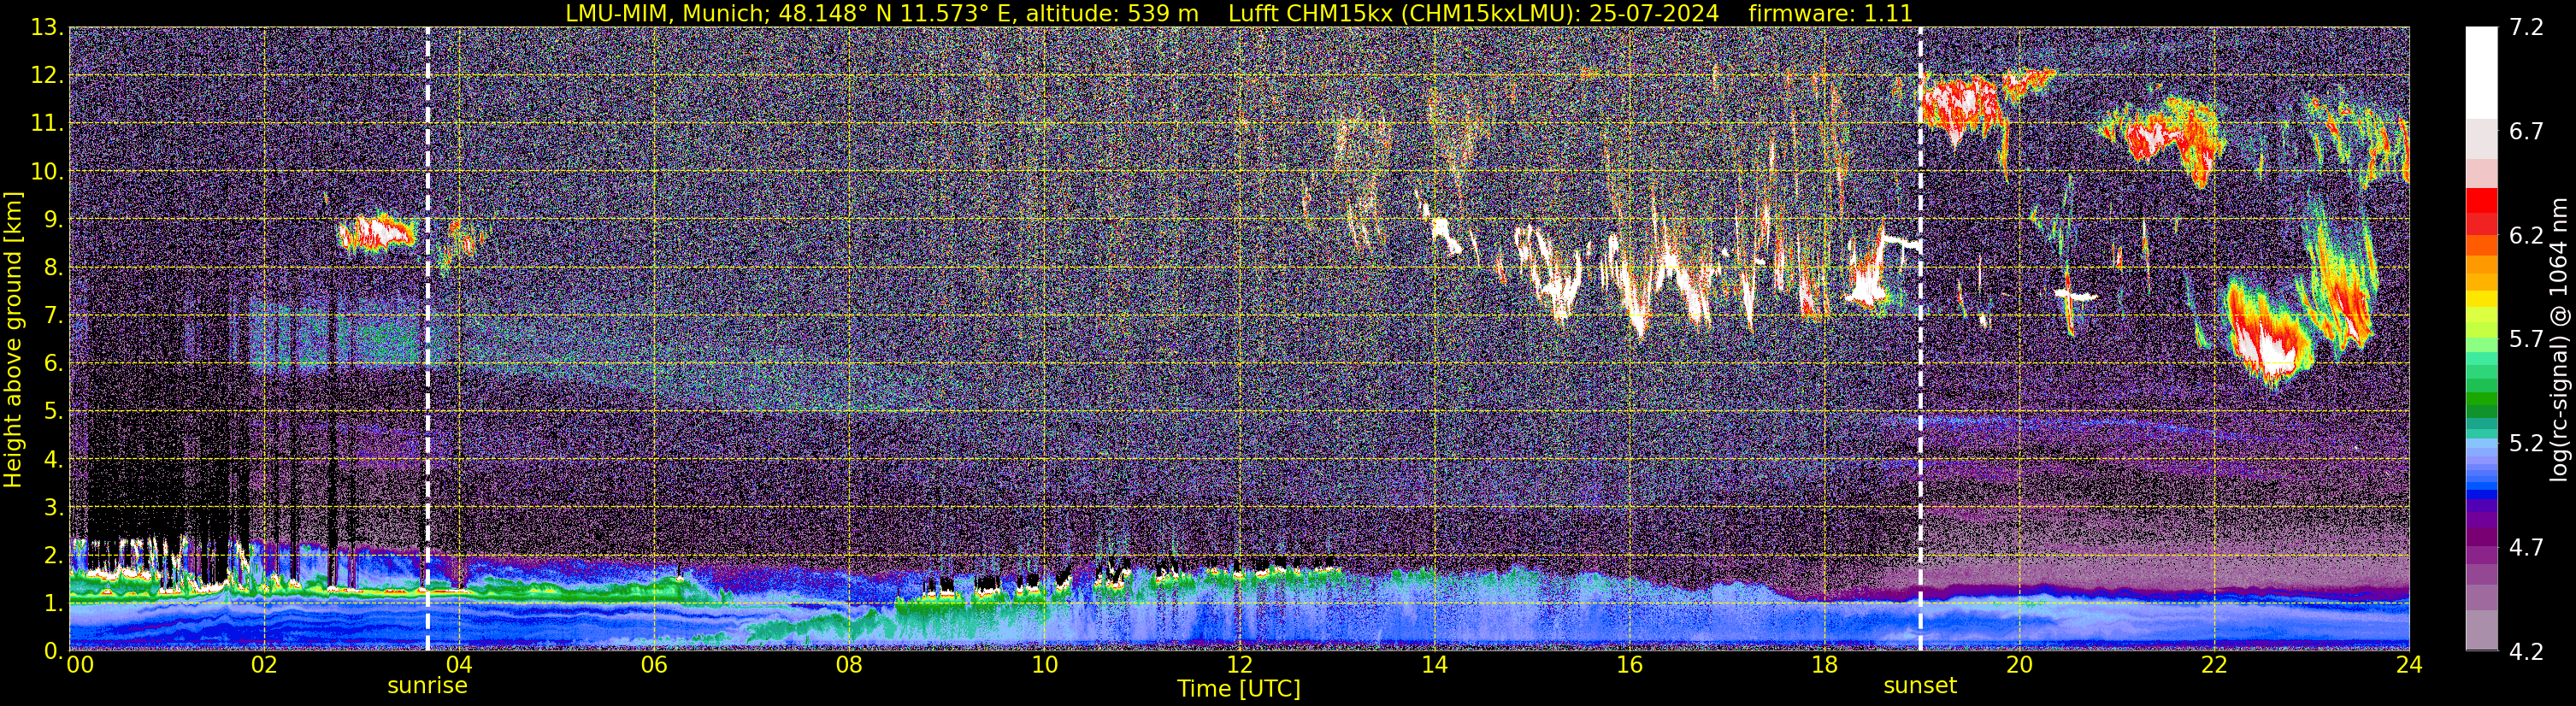Click the '4.7' colorbar value
The image size is (2576, 706).
pos(2526,548)
